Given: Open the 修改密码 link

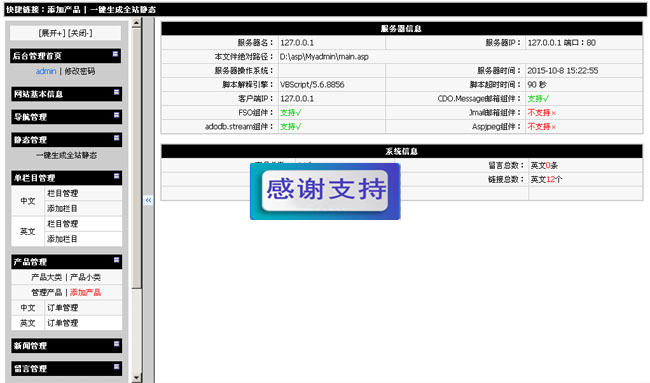Looking at the screenshot, I should 80,71.
